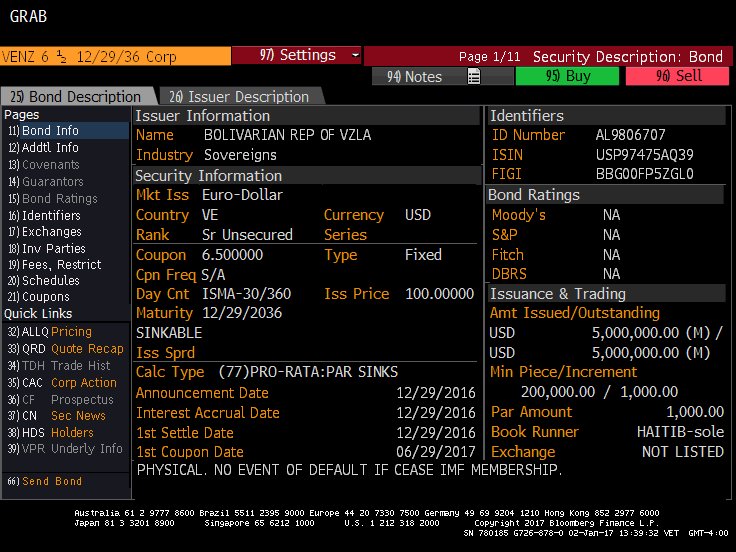Click the SINKABLE label
Screen dimensions: 736x552
coord(169,333)
